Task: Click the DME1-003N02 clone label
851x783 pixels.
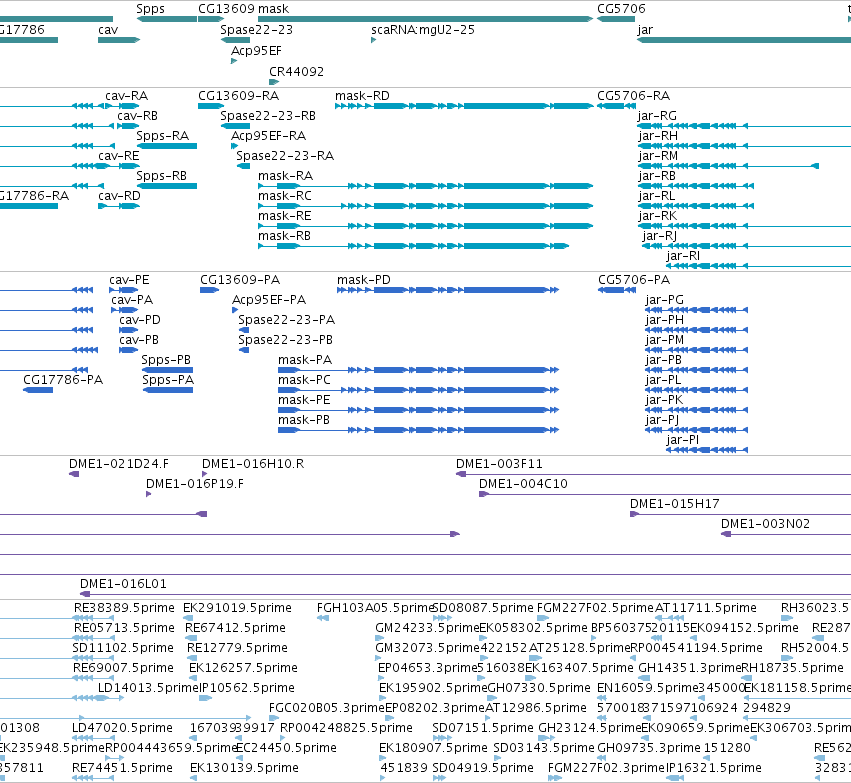Action: pyautogui.click(x=765, y=524)
